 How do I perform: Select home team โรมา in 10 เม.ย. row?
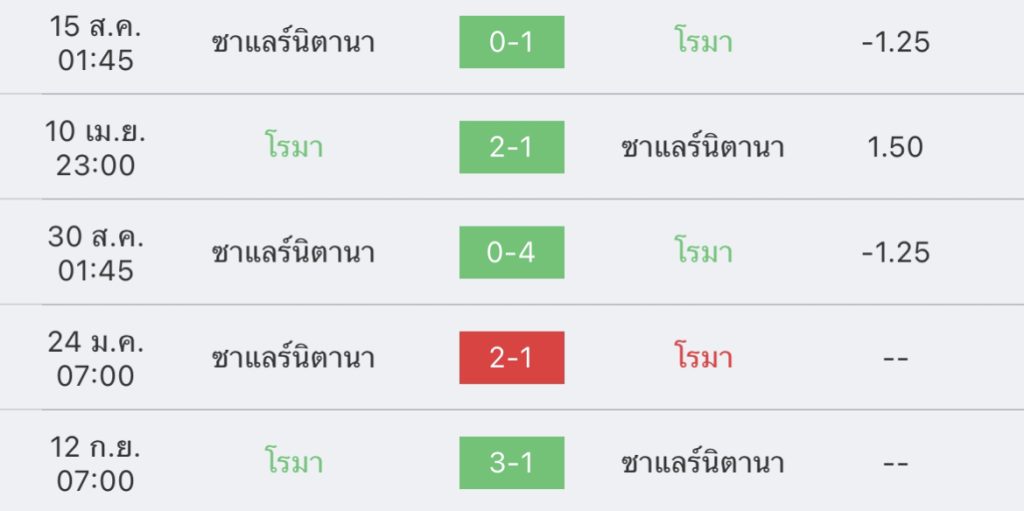(294, 147)
